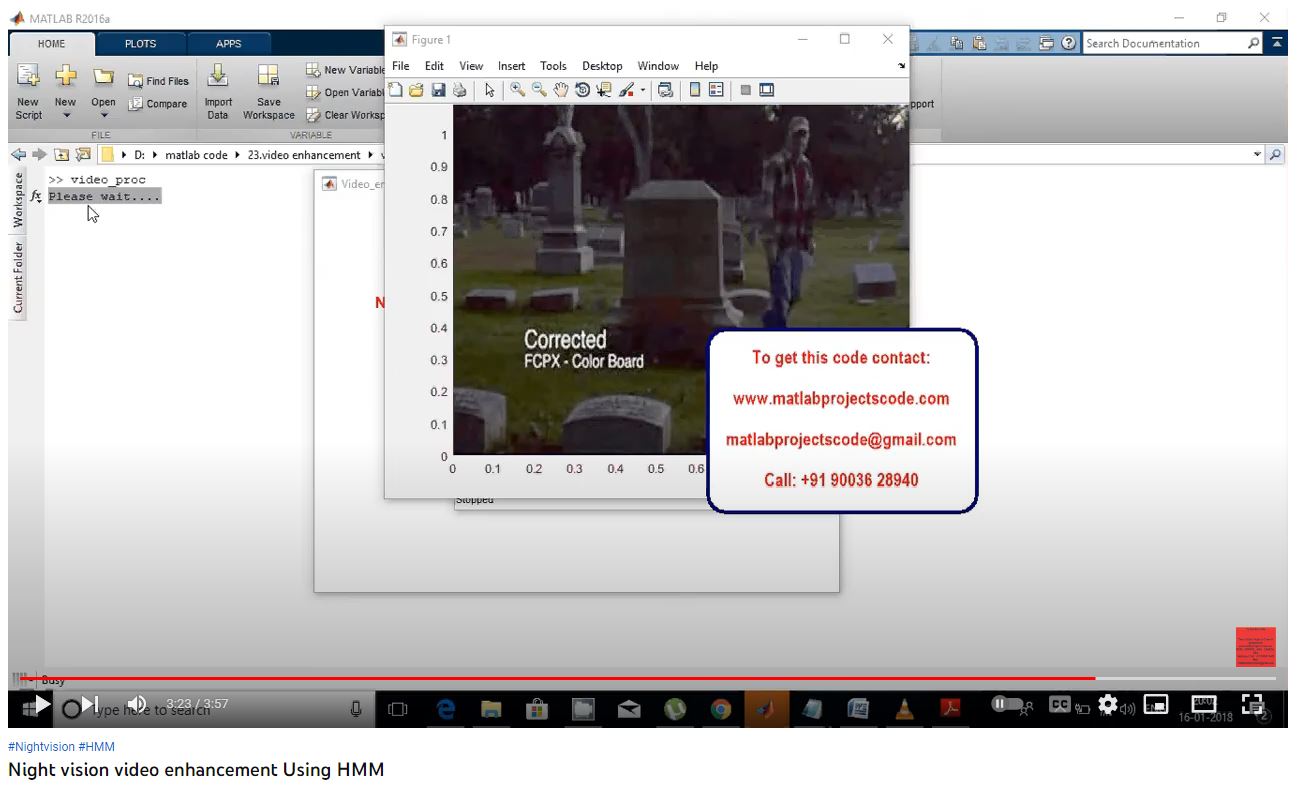Click the New Script icon in MATLAB ribbon
The width and height of the screenshot is (1300, 790).
[x=28, y=77]
